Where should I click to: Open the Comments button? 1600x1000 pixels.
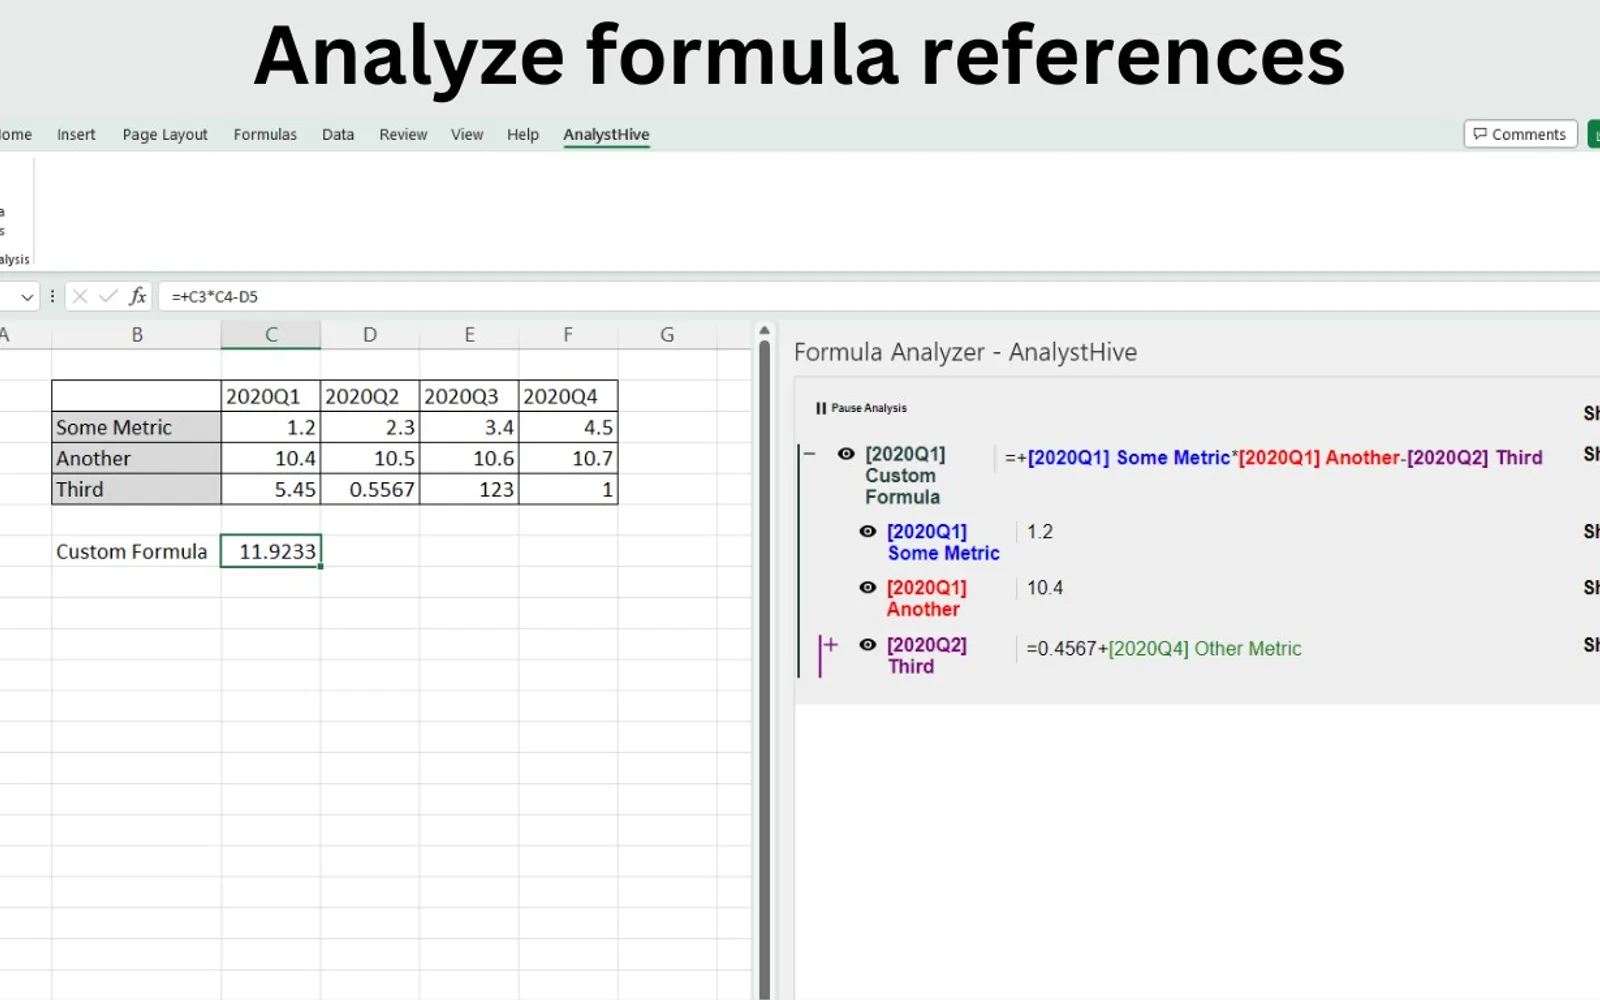click(x=1520, y=134)
